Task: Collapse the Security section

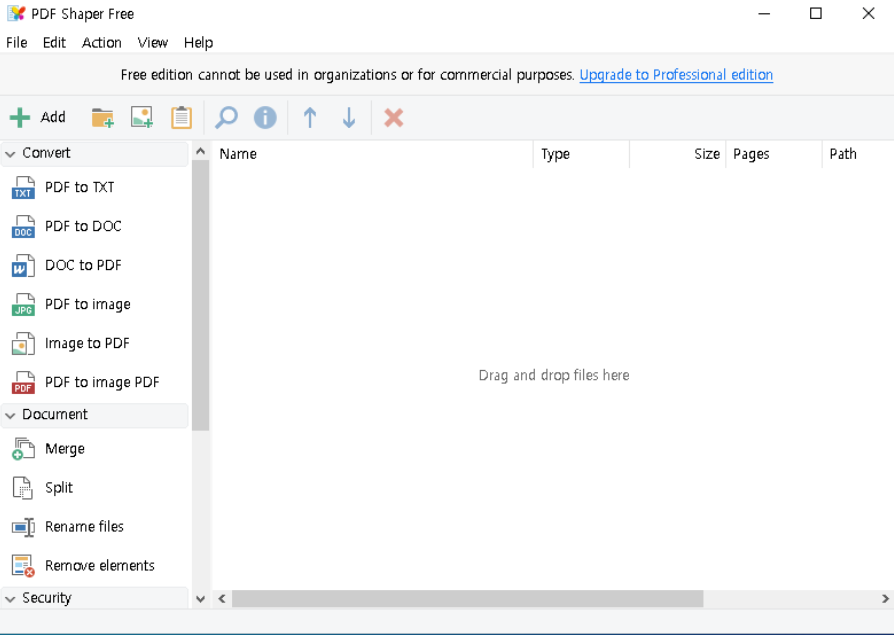Action: coord(10,599)
